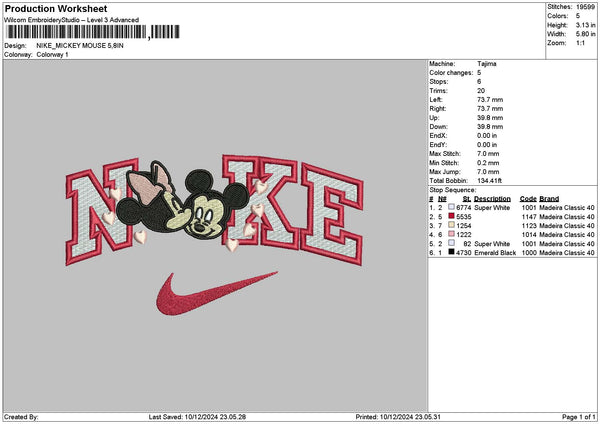600x424 pixels.
Task: Click the cream swatch with 1254 stitches
Action: tap(452, 225)
